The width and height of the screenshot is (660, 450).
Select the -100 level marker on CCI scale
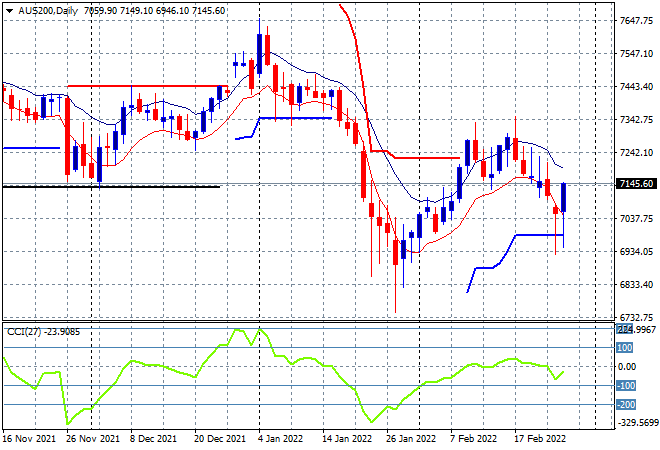[x=626, y=386]
